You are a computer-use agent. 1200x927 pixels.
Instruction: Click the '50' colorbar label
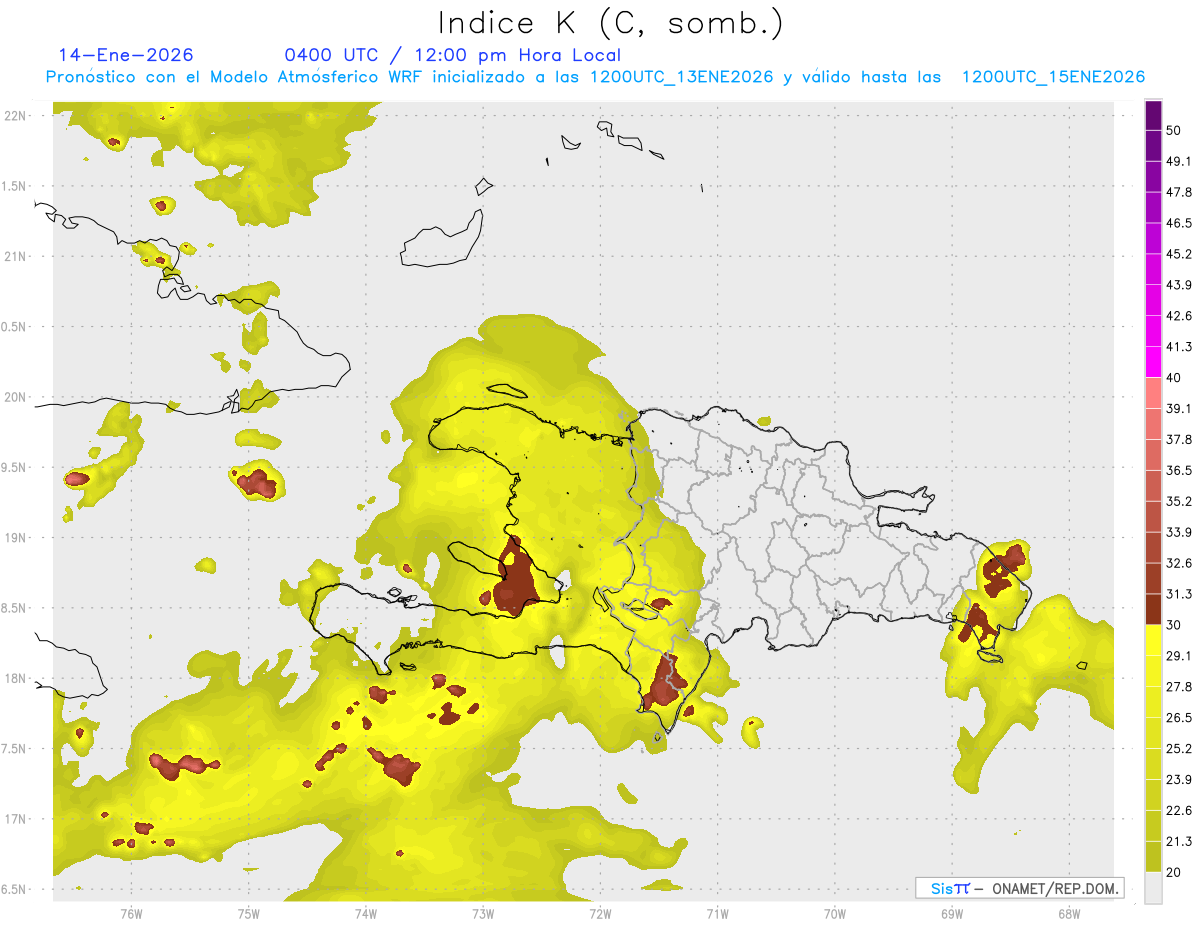tap(1174, 131)
